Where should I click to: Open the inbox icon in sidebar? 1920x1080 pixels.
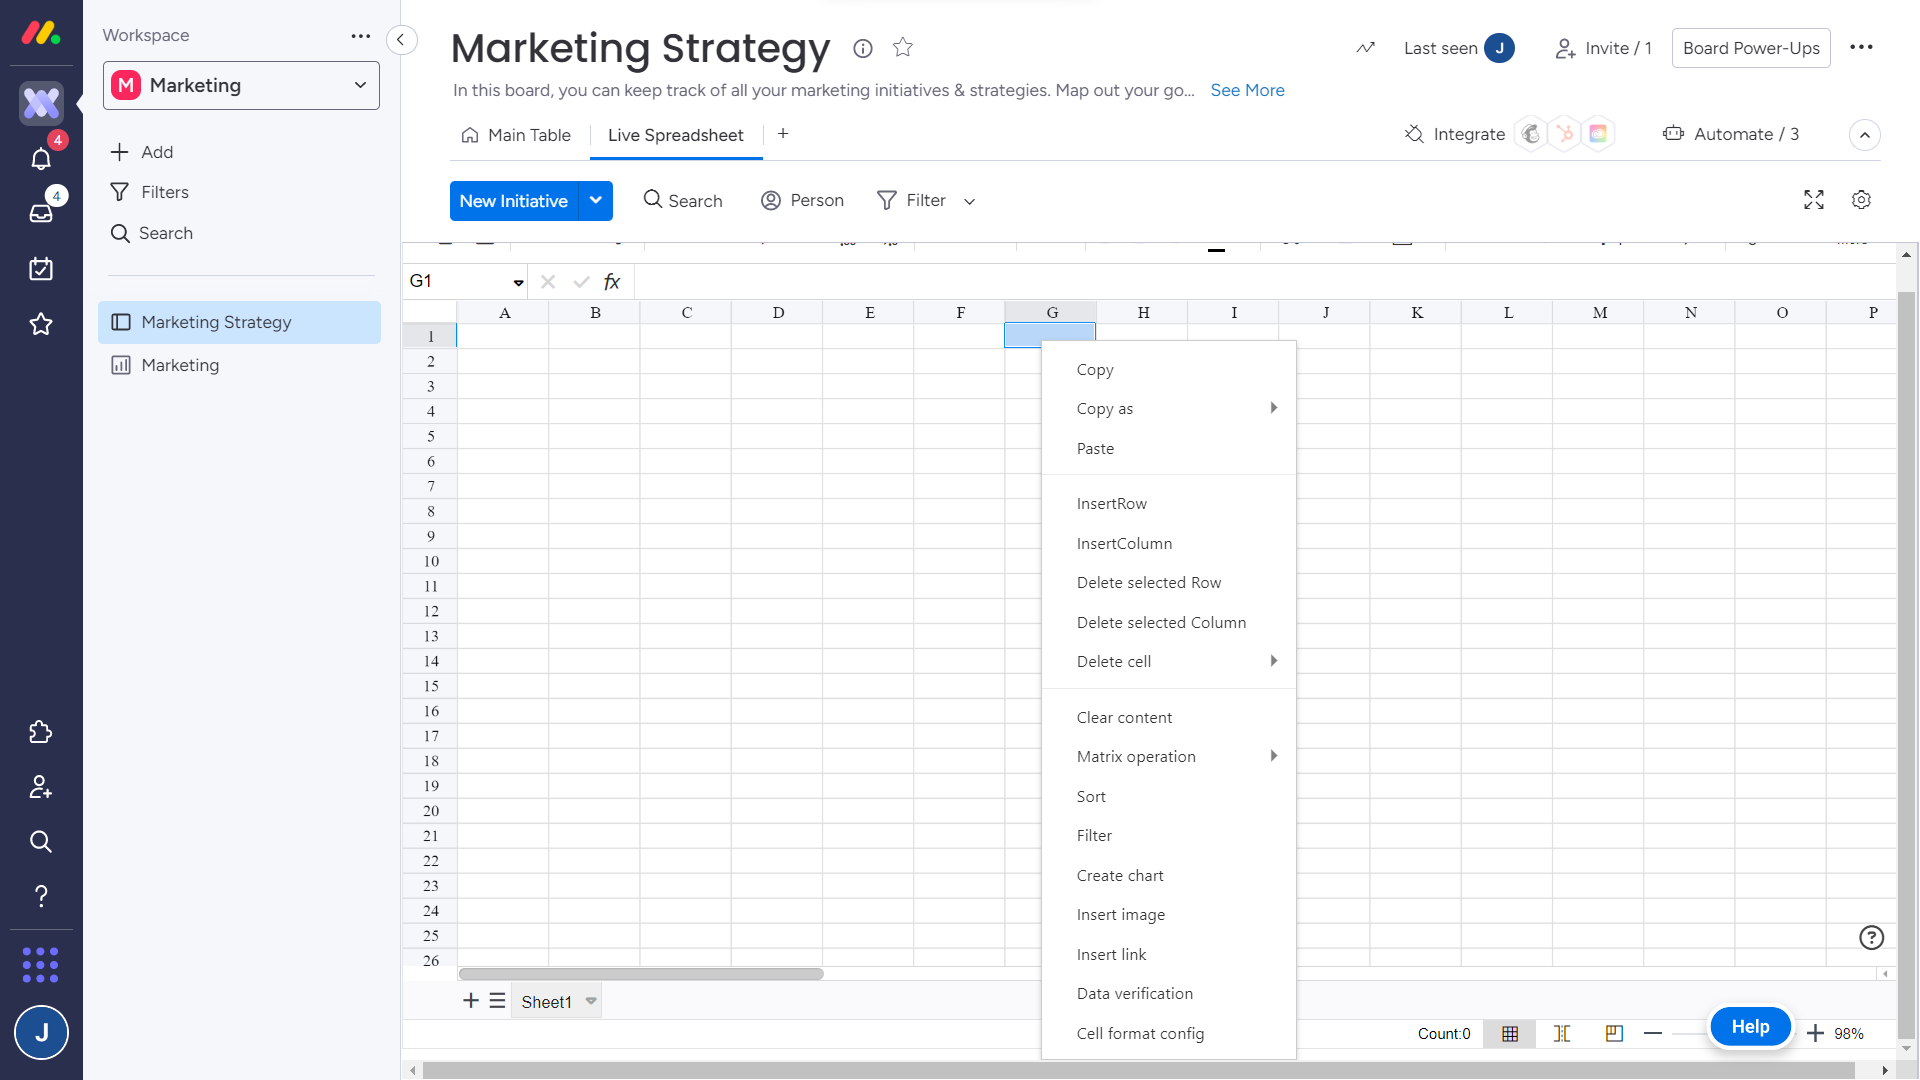pyautogui.click(x=41, y=213)
